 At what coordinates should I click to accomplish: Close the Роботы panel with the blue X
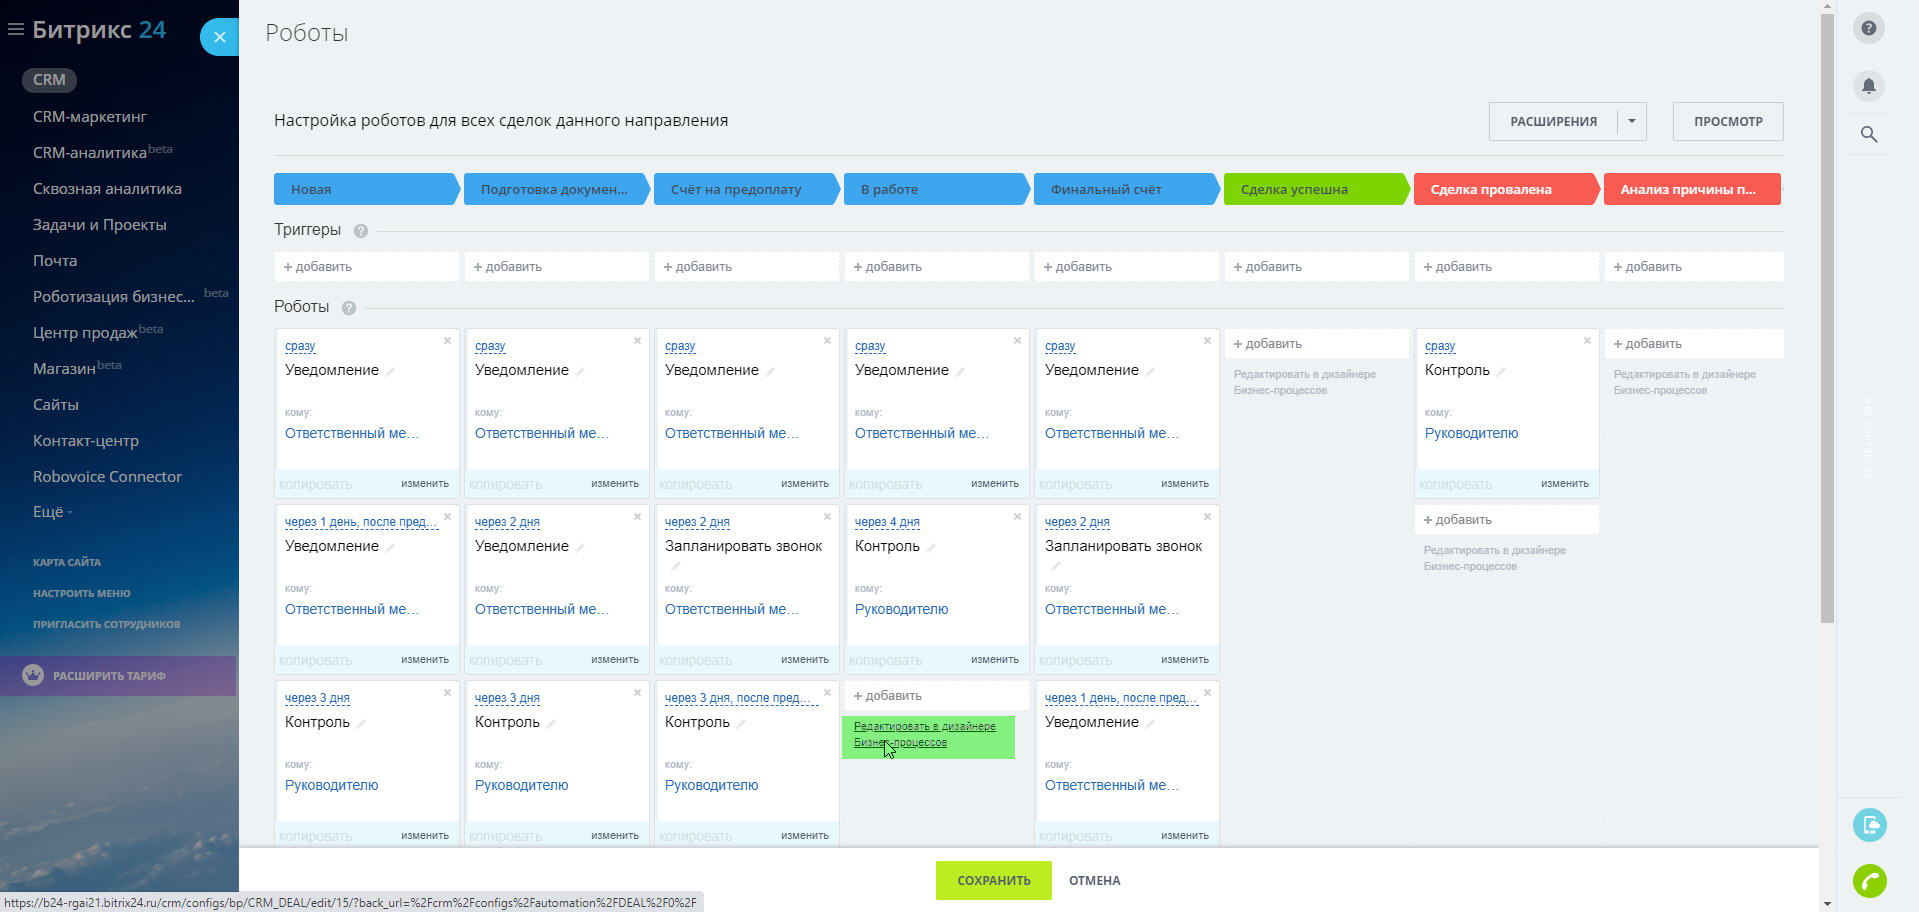coord(220,38)
